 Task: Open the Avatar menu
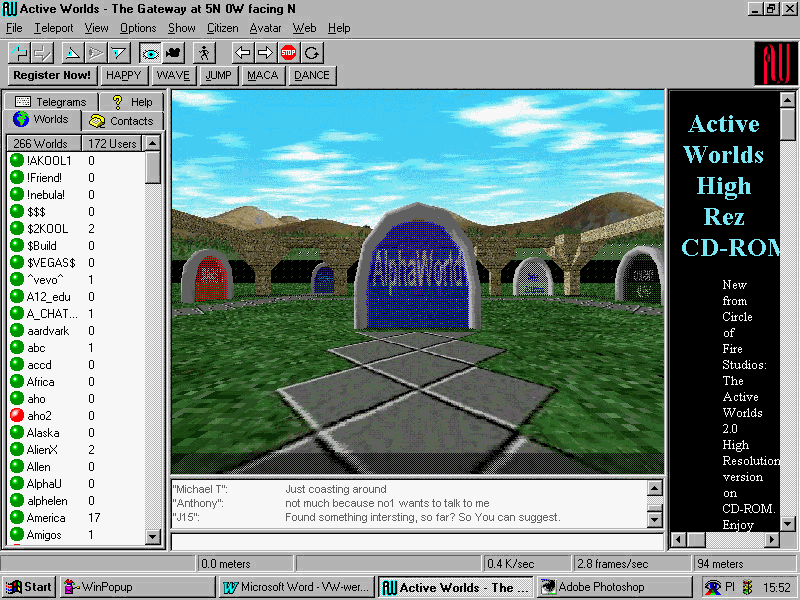tap(265, 28)
